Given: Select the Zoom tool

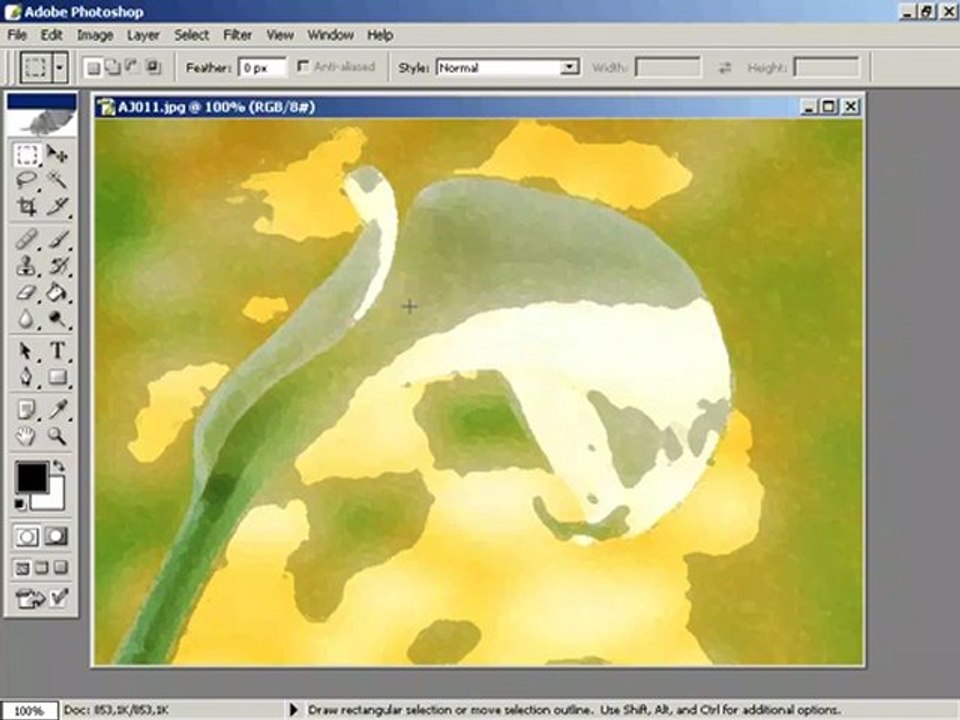Looking at the screenshot, I should click(x=57, y=436).
